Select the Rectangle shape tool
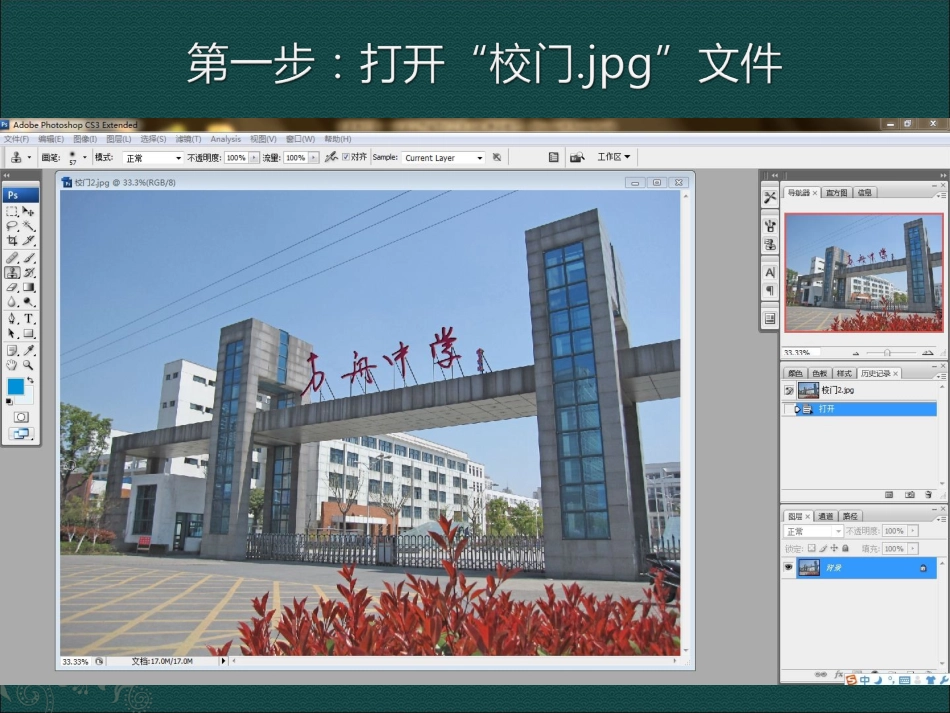This screenshot has width=950, height=713. (x=28, y=333)
